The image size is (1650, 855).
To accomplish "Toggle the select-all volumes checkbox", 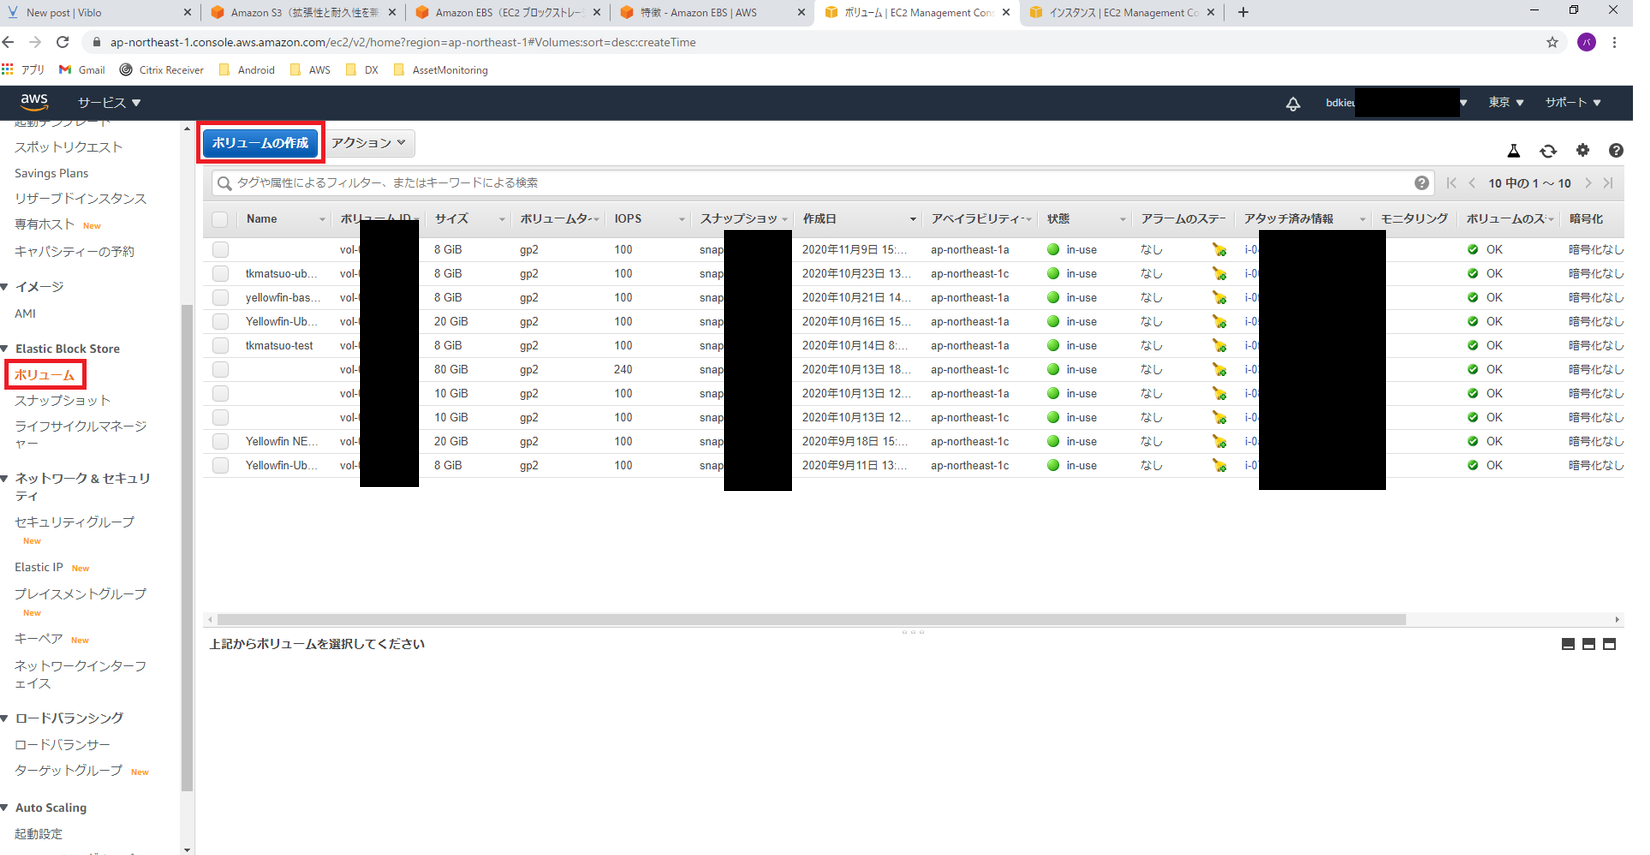I will point(220,219).
